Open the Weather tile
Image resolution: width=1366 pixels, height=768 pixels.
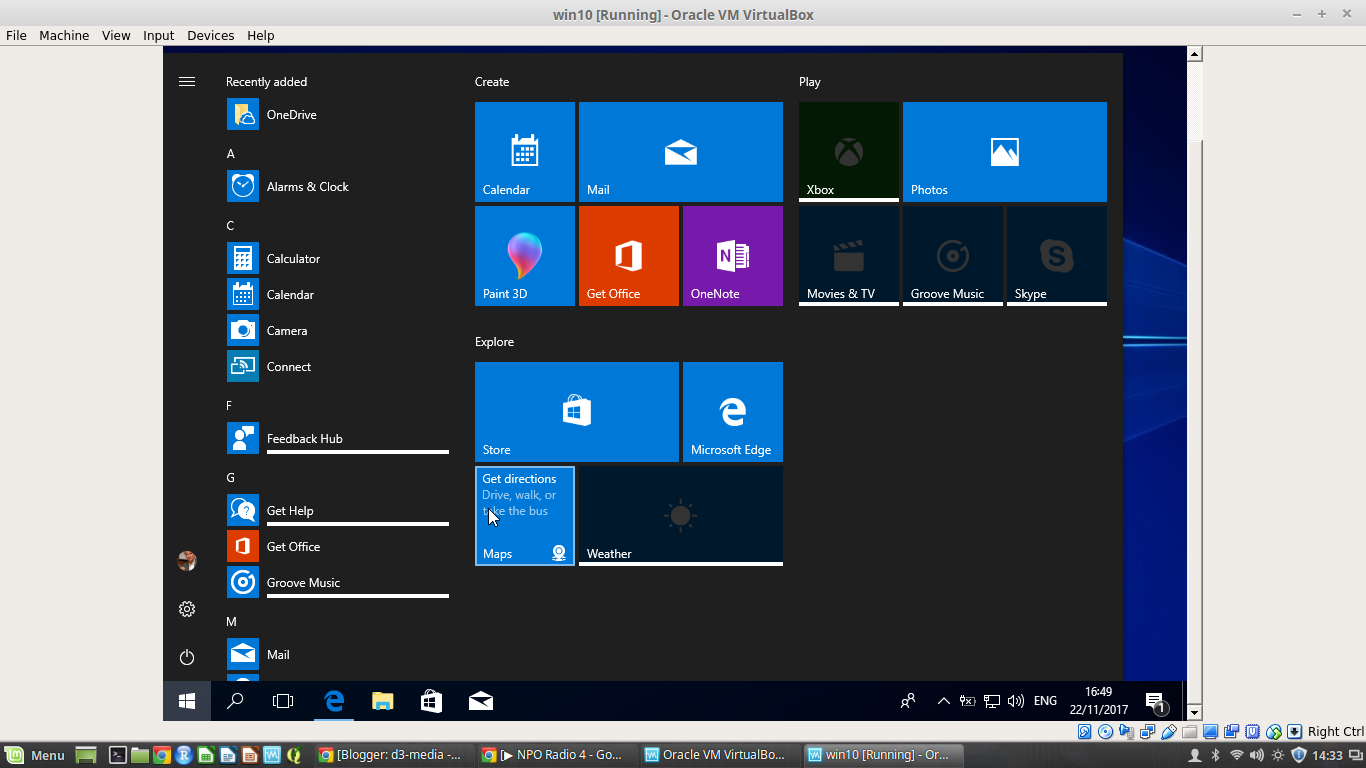pyautogui.click(x=680, y=515)
